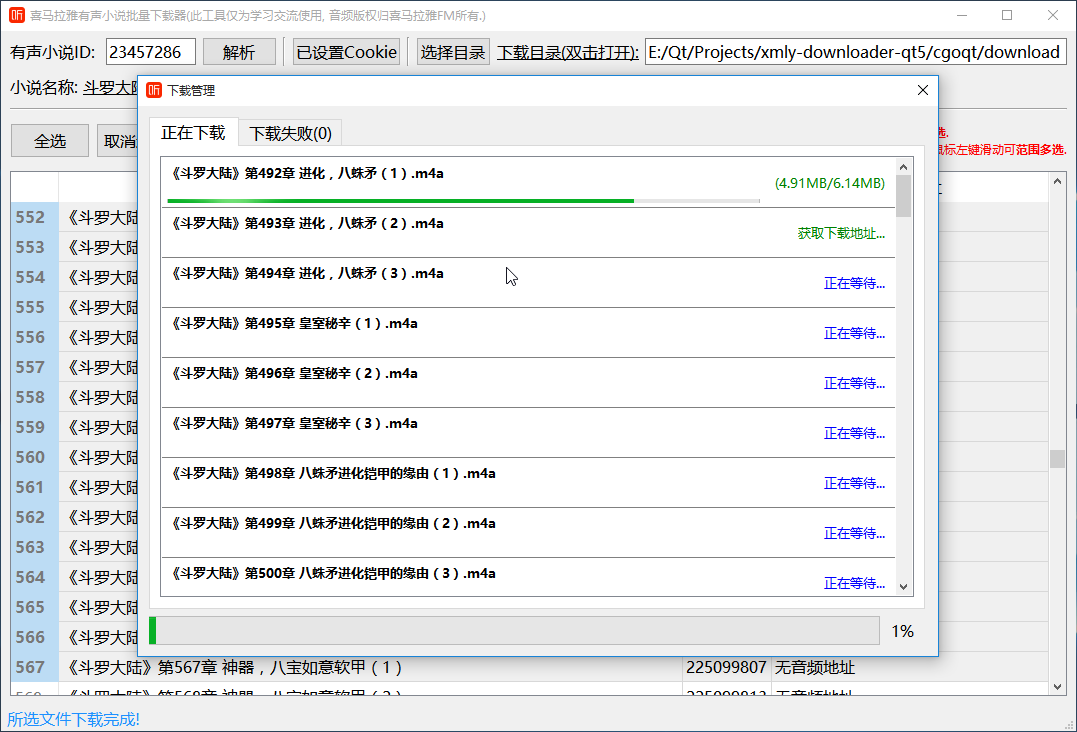
Task: Click the main table scroll-down arrow
Action: click(x=1057, y=687)
